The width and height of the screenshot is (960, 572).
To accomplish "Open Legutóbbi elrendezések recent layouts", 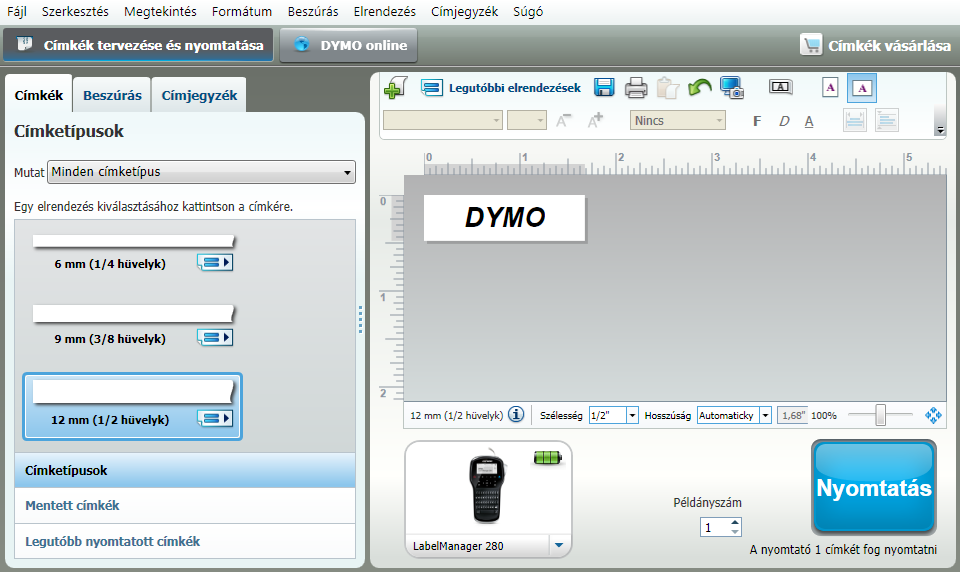I will [x=501, y=88].
